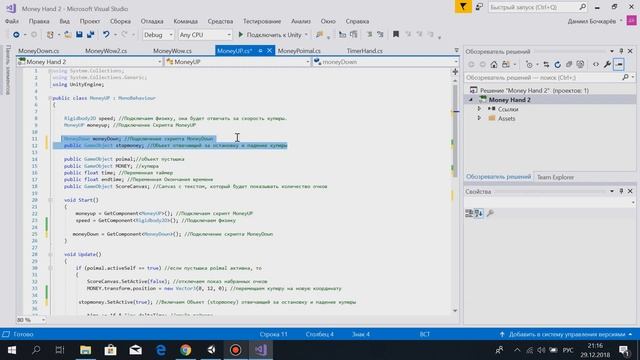Pin the MoneyUP.cs tab
This screenshot has height=360, width=640.
(260, 51)
